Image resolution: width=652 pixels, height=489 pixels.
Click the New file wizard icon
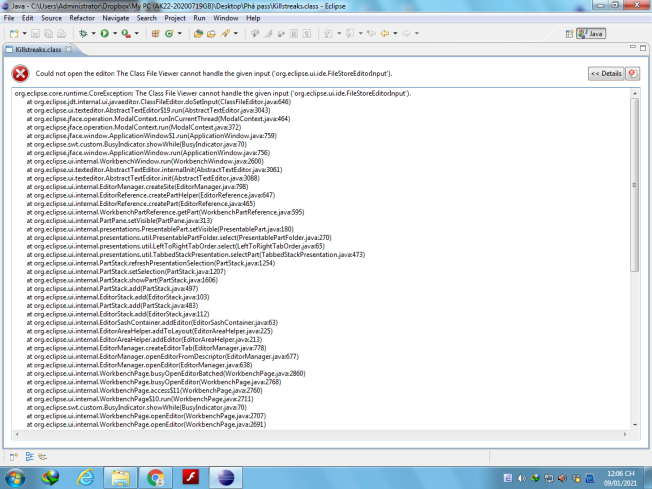coord(14,34)
